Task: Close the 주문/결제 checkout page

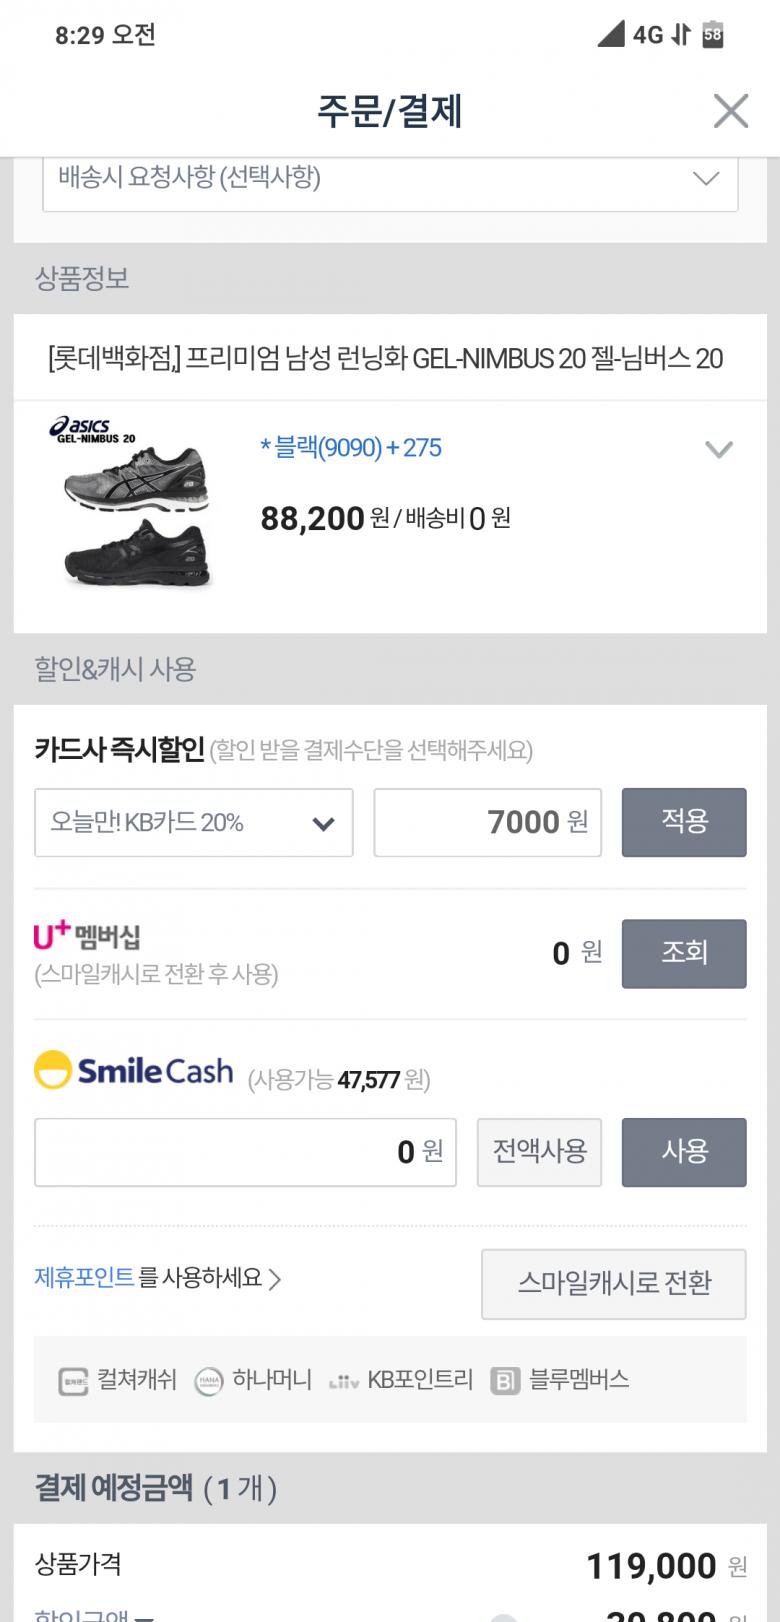Action: click(730, 111)
